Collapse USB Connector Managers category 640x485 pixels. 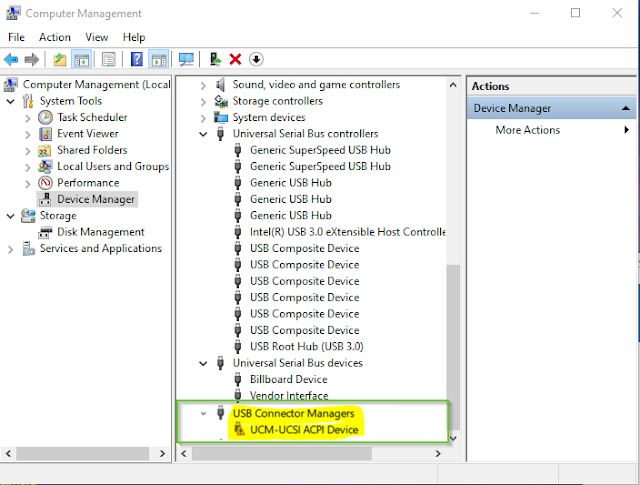pyautogui.click(x=203, y=414)
